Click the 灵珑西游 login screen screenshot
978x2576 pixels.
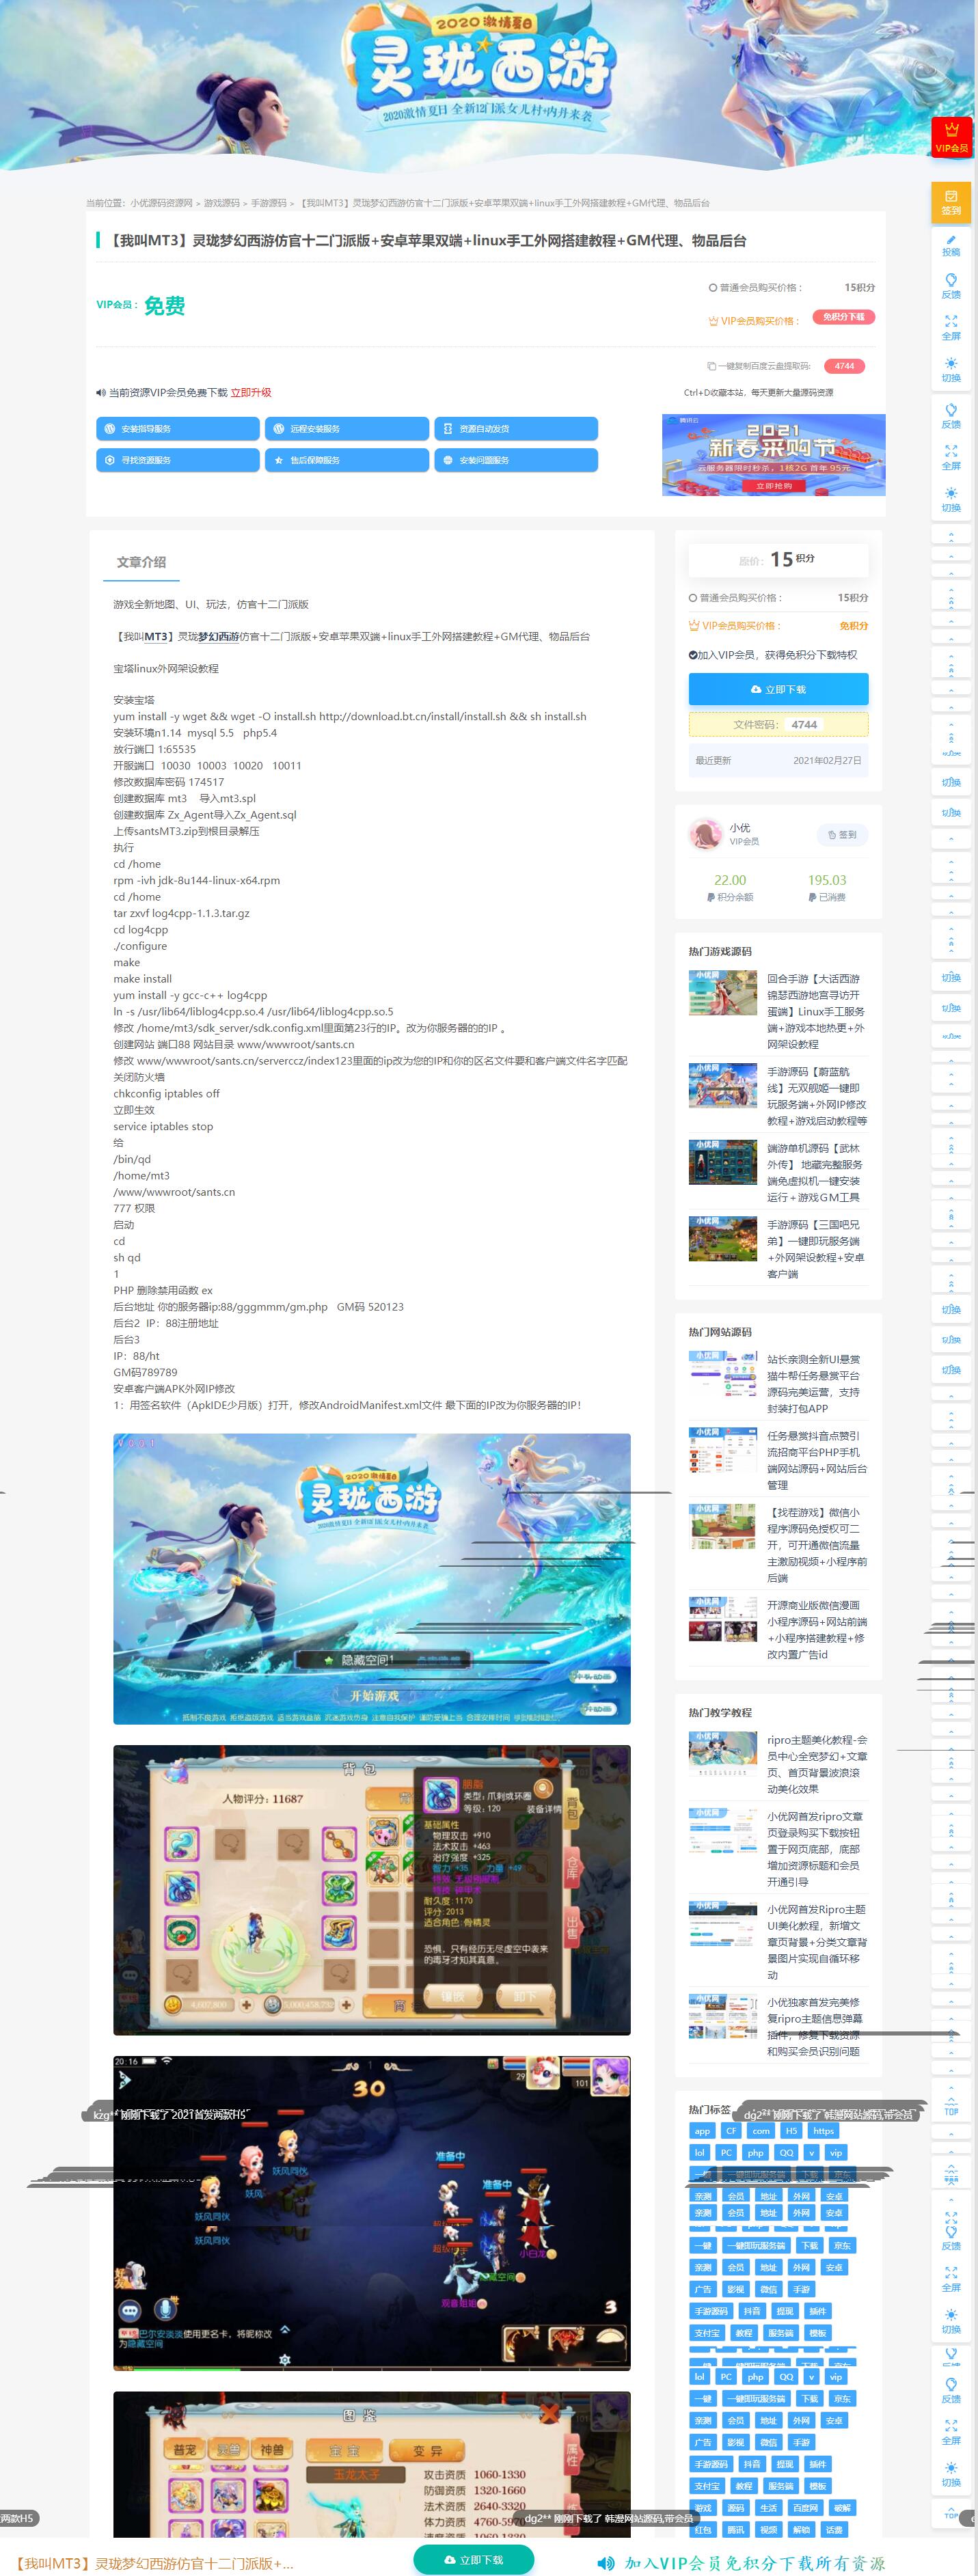372,1579
